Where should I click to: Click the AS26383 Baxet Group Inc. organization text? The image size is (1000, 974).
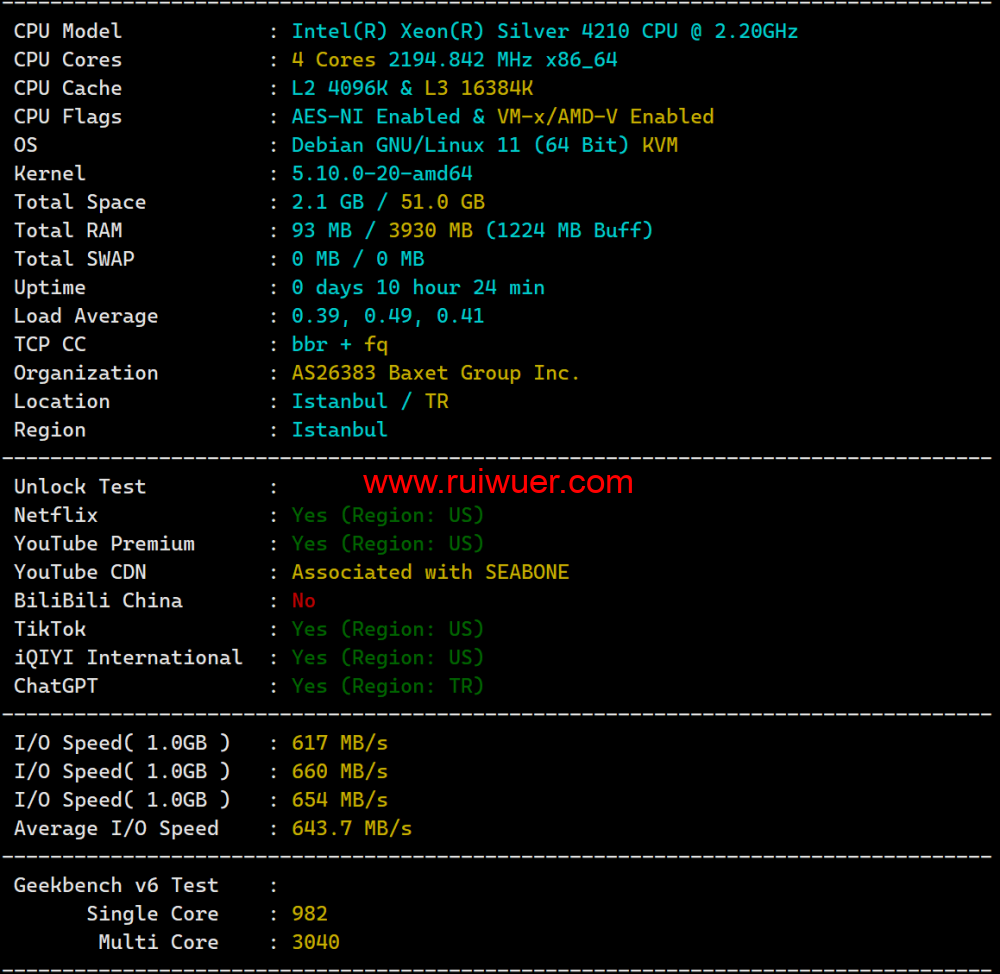[436, 373]
